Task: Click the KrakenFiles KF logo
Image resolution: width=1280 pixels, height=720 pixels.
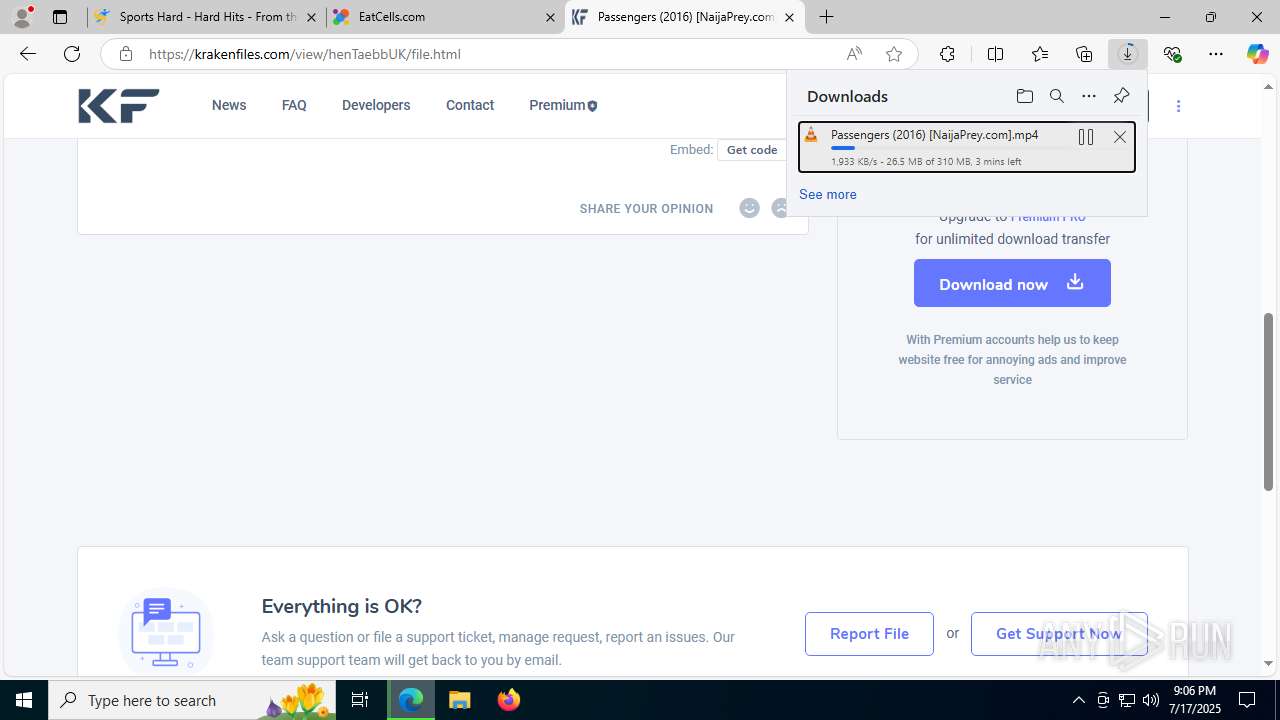Action: 119,106
